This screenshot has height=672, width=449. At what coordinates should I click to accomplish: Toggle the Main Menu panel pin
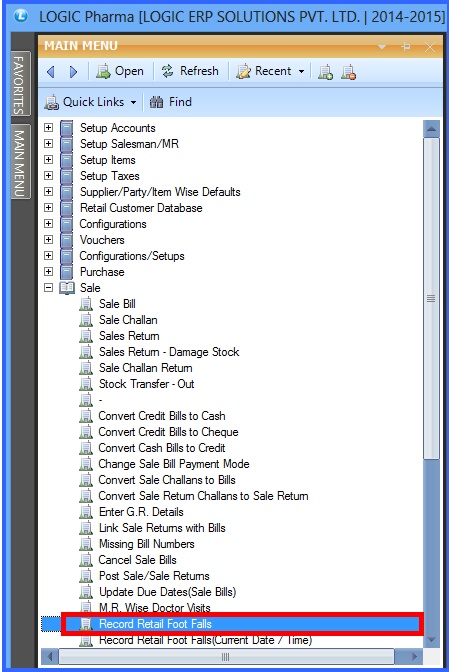point(406,47)
